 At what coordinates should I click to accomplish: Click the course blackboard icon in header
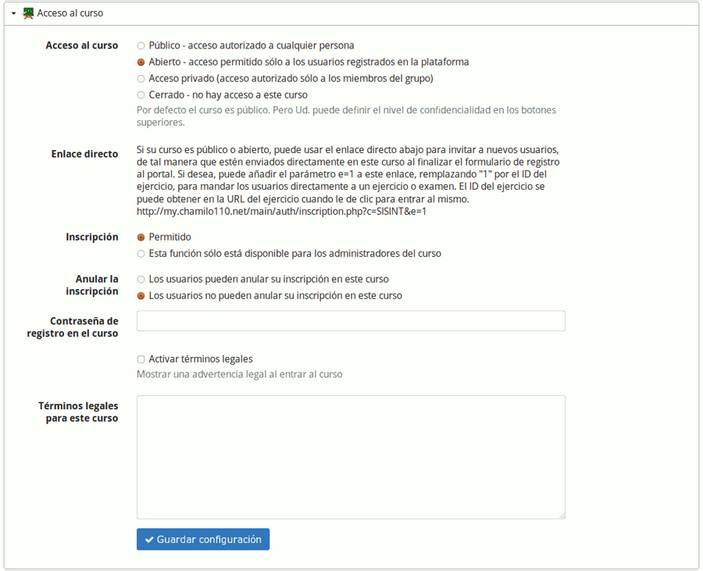point(28,13)
